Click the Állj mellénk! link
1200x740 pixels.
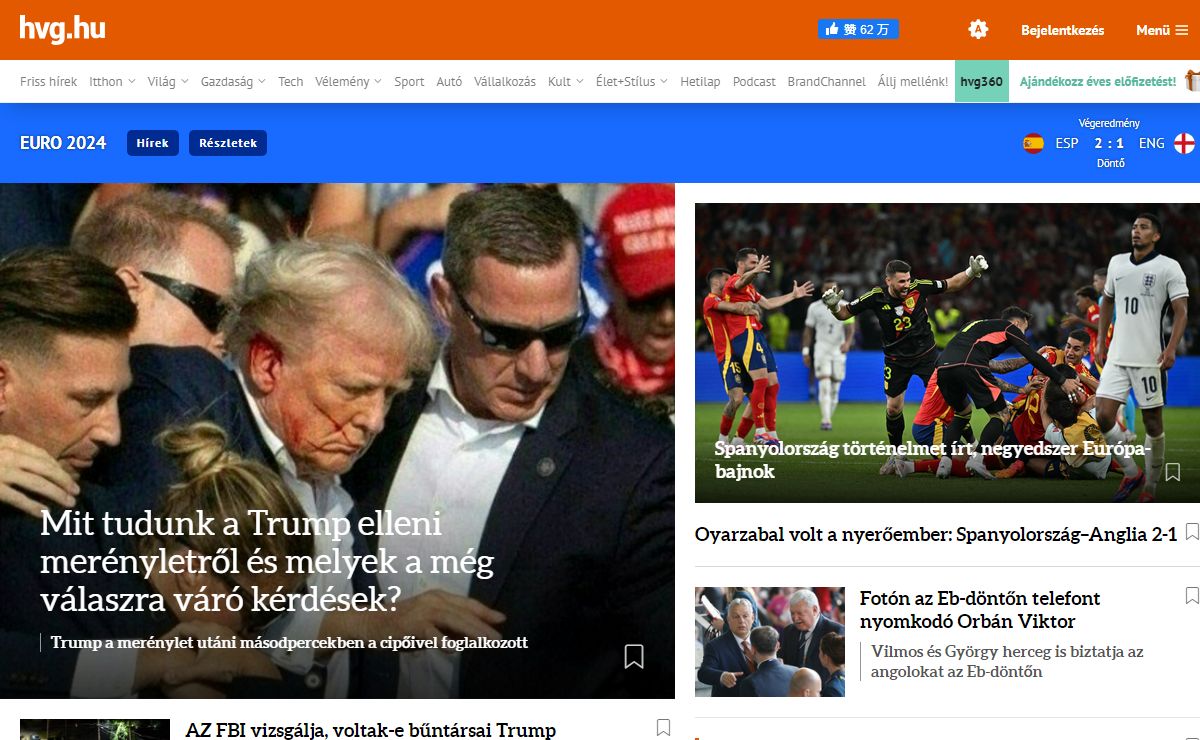tap(913, 82)
